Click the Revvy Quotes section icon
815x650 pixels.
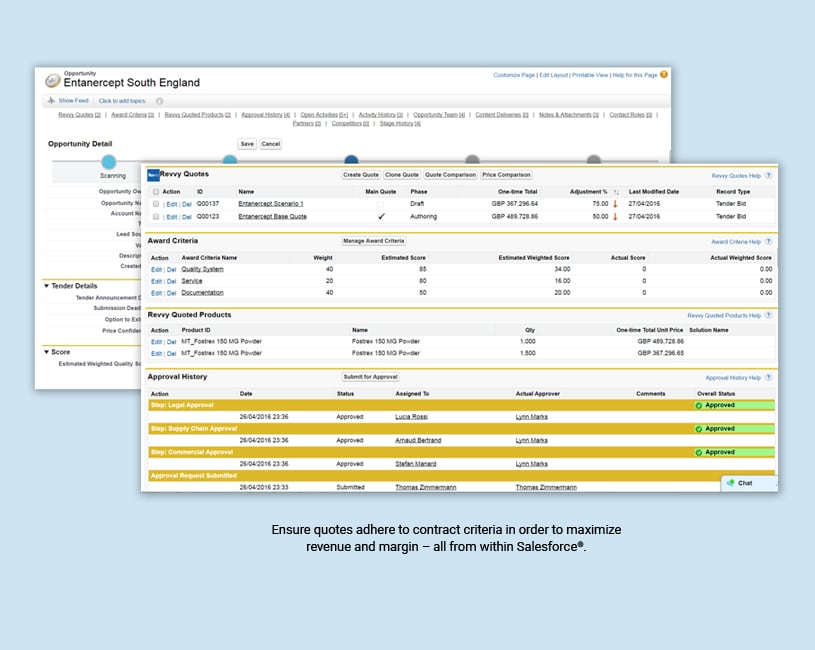(x=153, y=175)
